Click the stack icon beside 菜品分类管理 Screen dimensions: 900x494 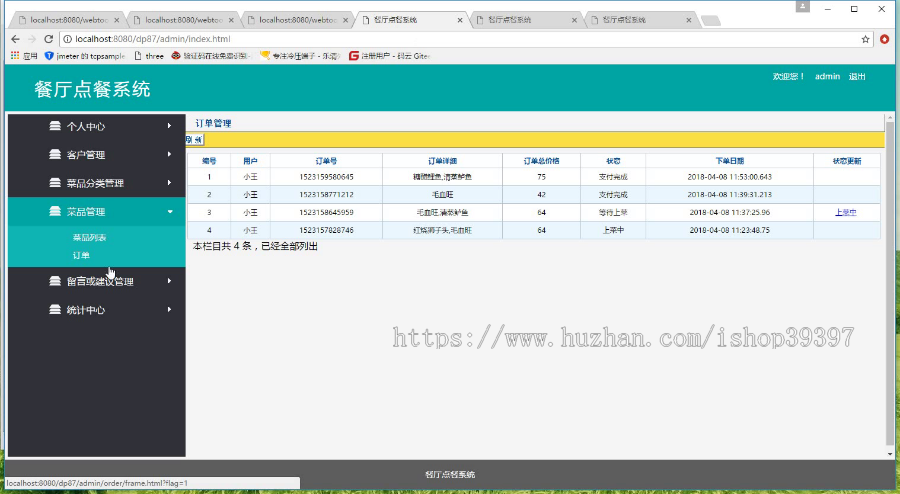pyautogui.click(x=55, y=182)
